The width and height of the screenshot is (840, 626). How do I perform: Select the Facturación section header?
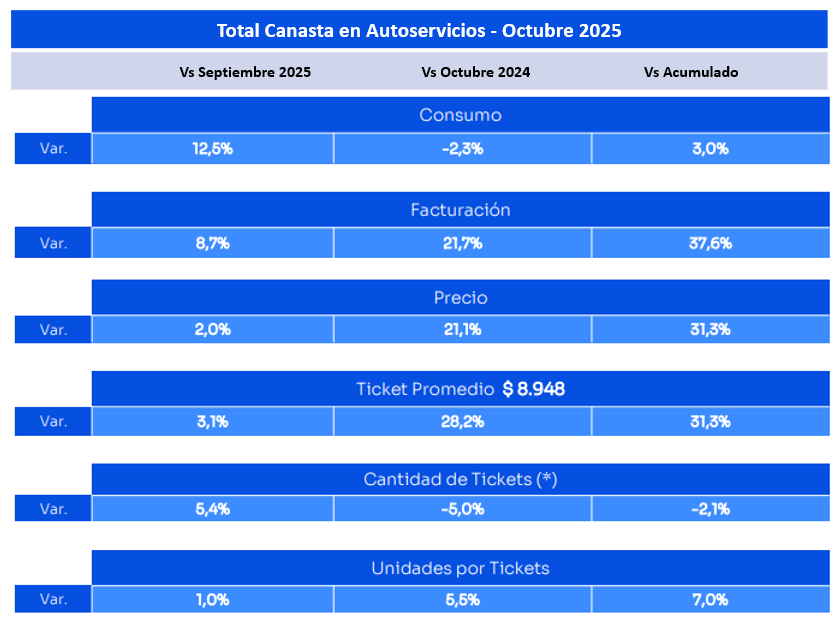click(x=461, y=209)
